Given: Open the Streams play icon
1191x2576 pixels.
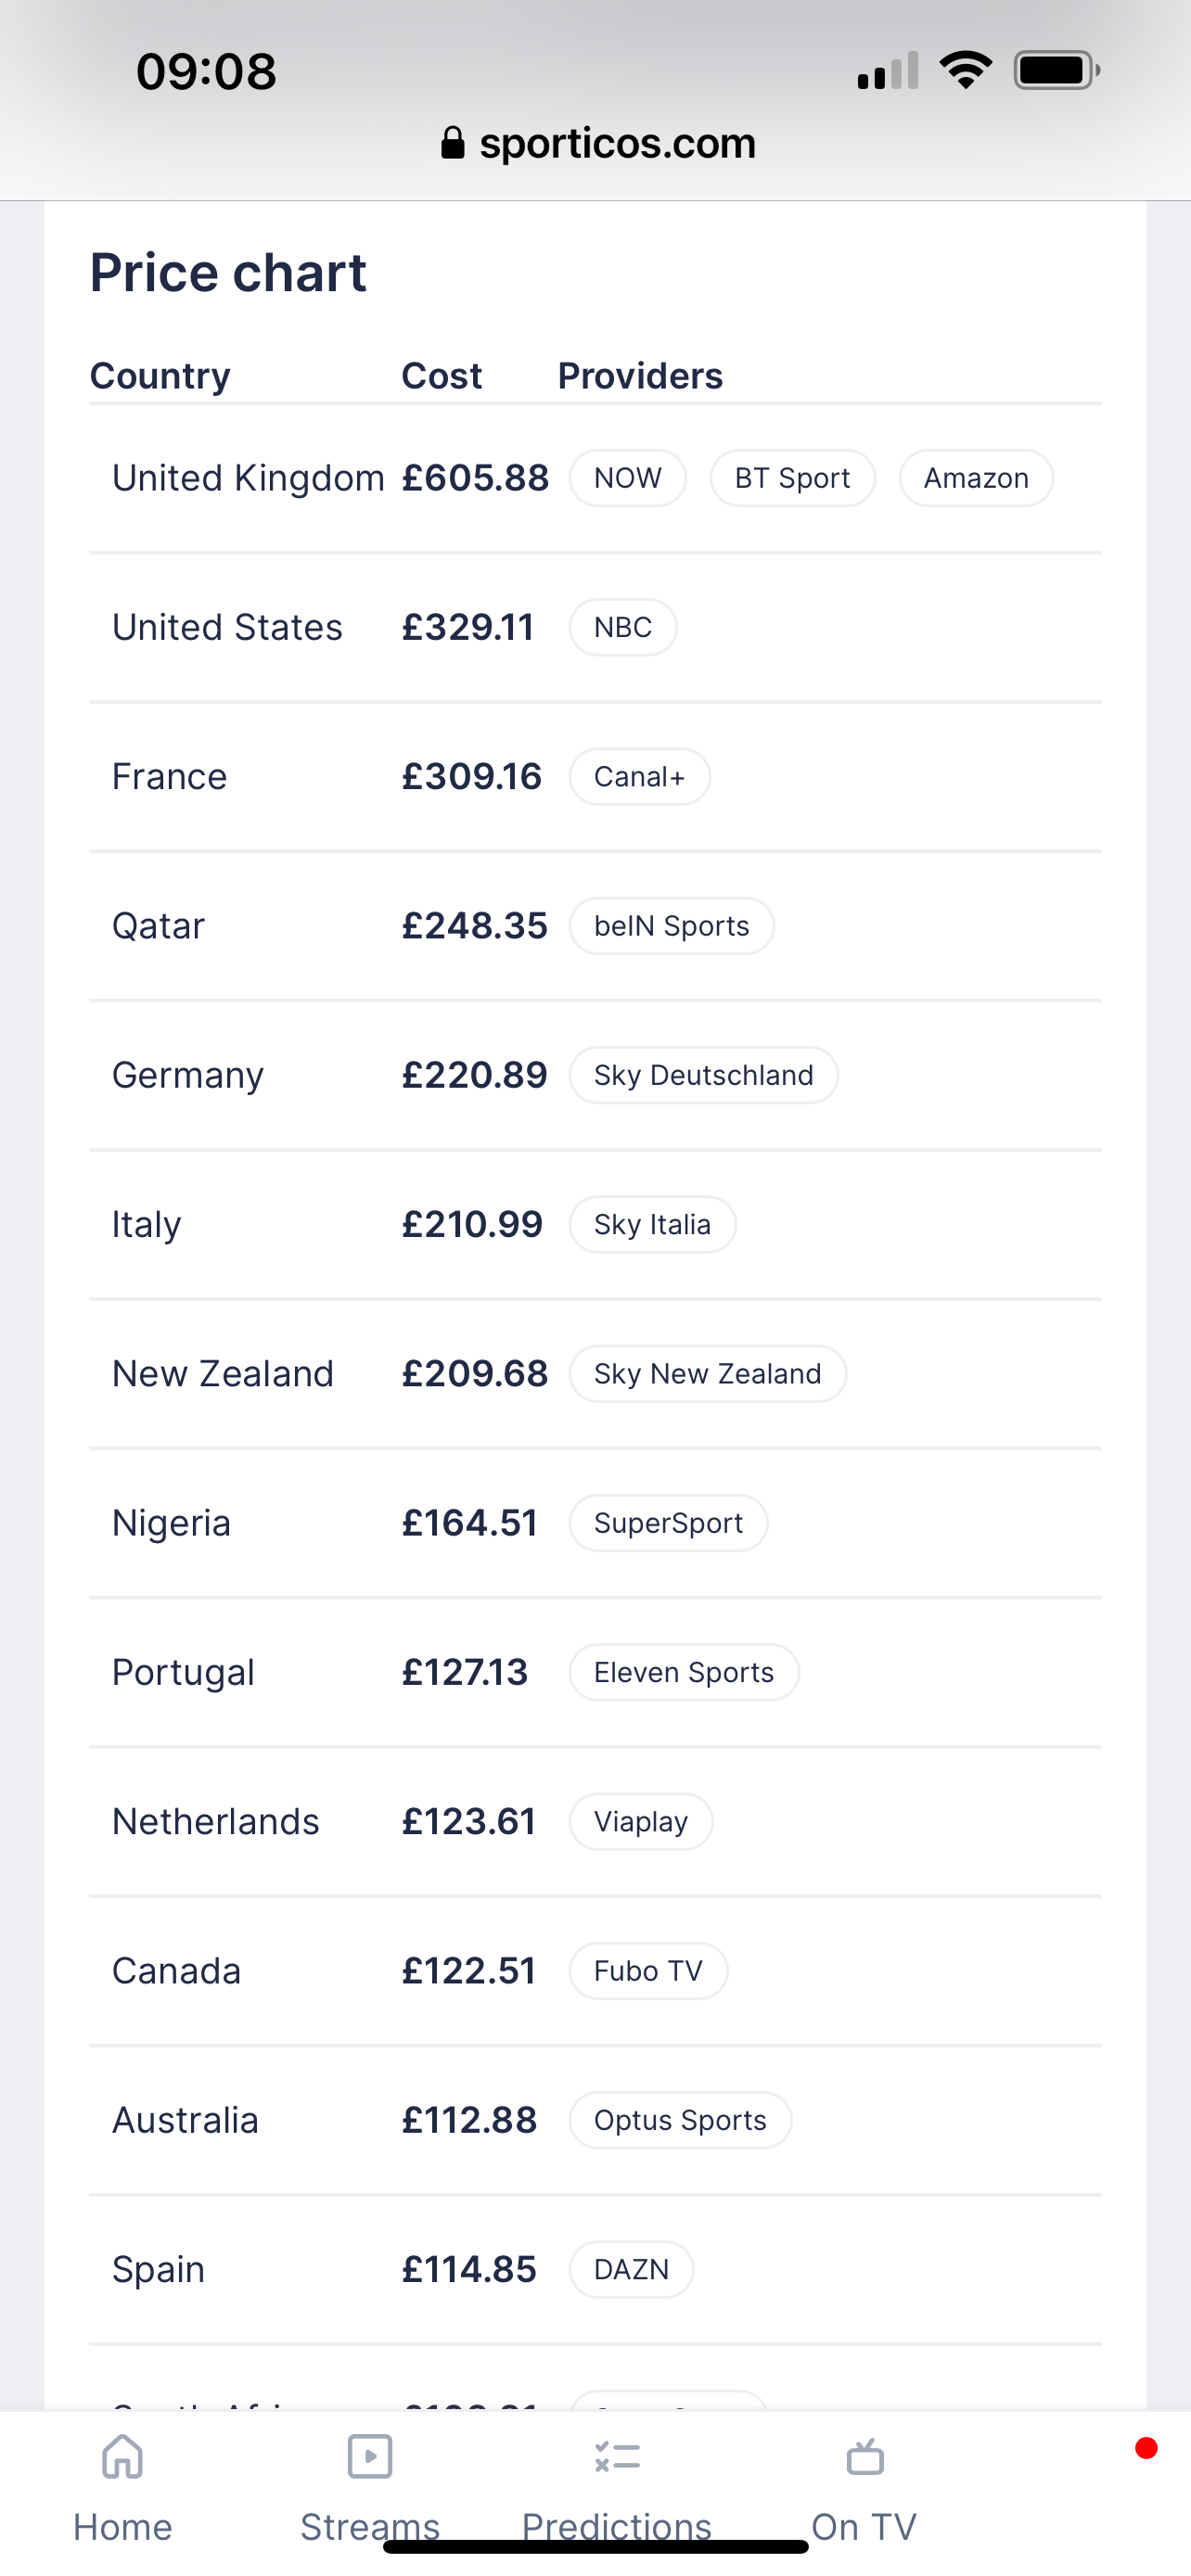Looking at the screenshot, I should (x=370, y=2456).
